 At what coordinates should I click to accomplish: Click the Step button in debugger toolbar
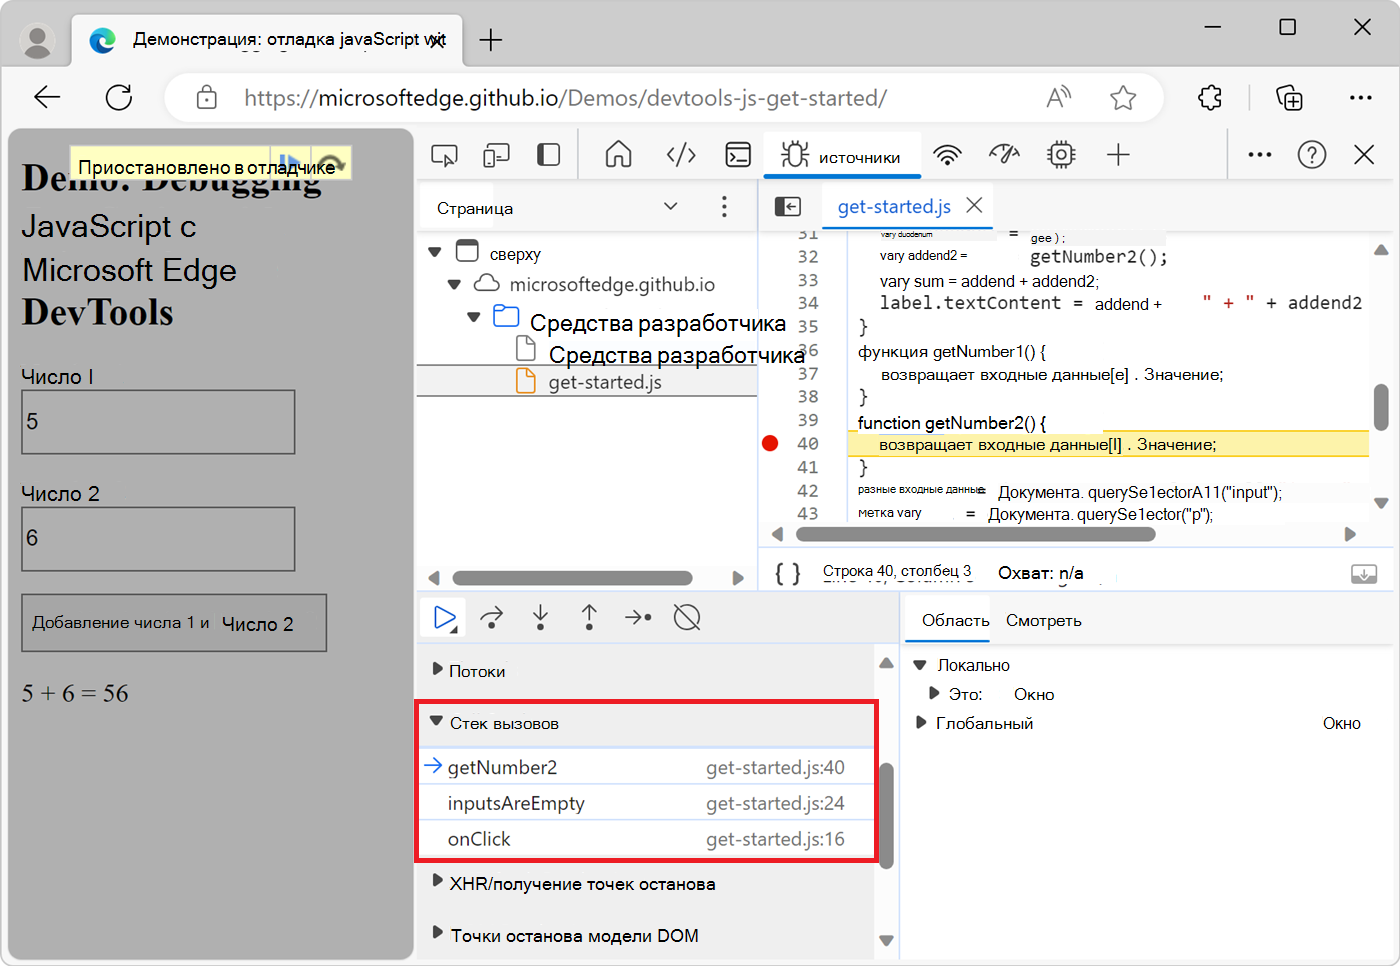tap(638, 618)
